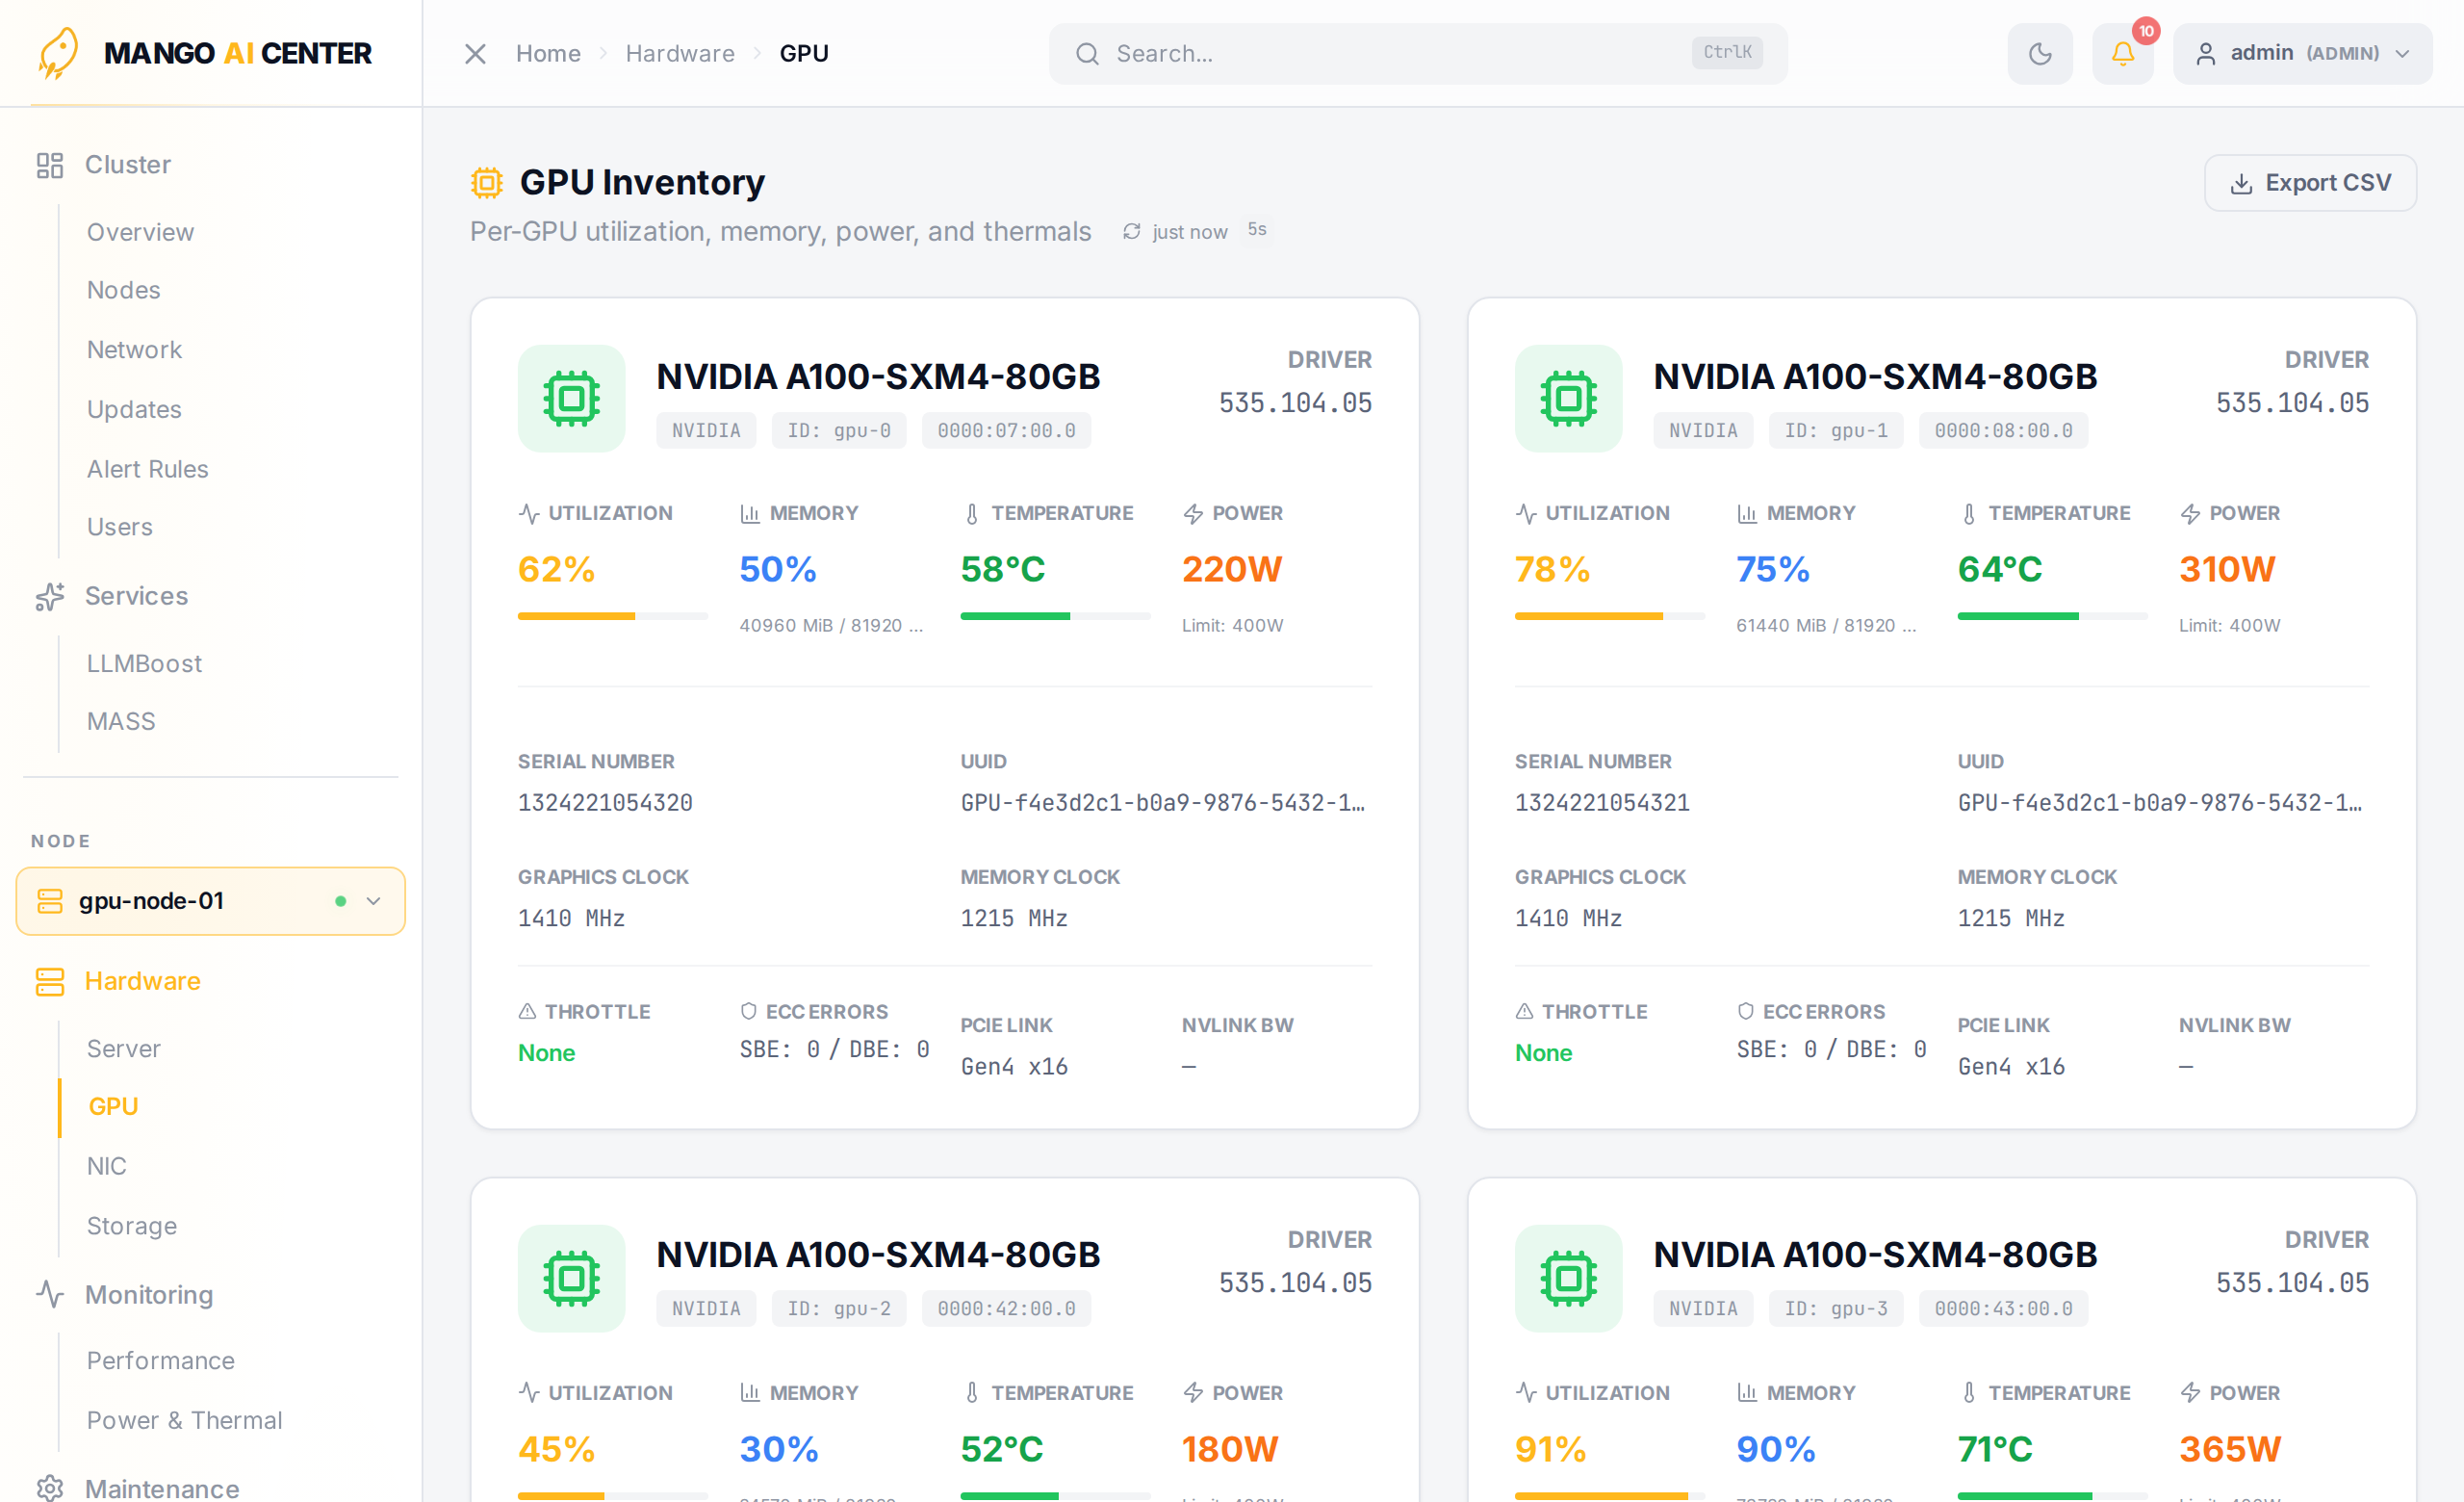This screenshot has width=2464, height=1502.
Task: Click the gpu-1 throttle warning icon
Action: (x=1524, y=1012)
